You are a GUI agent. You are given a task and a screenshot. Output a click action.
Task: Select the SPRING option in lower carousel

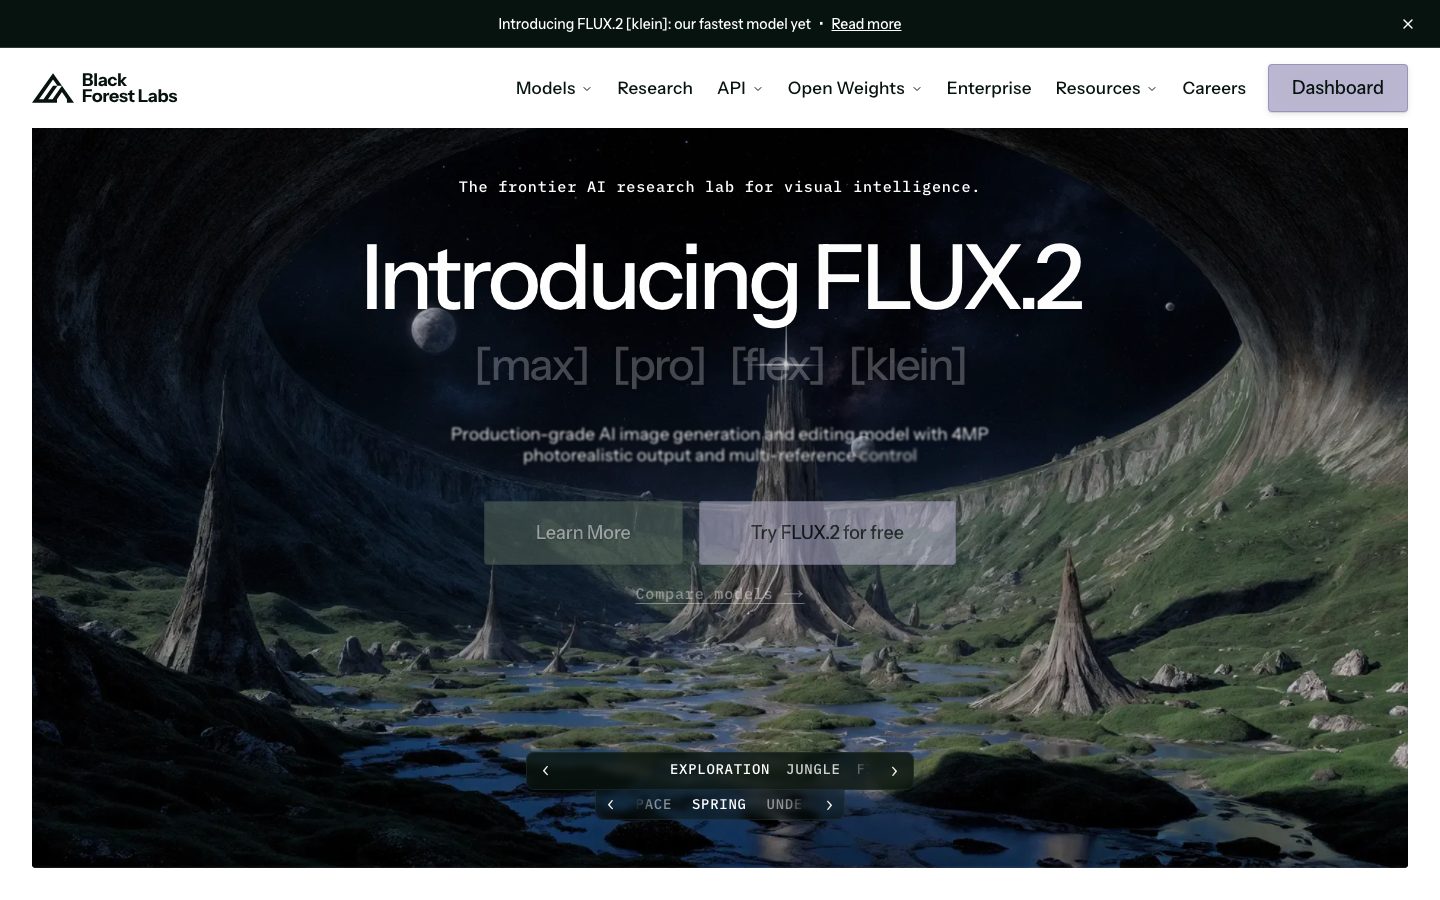[x=719, y=804]
